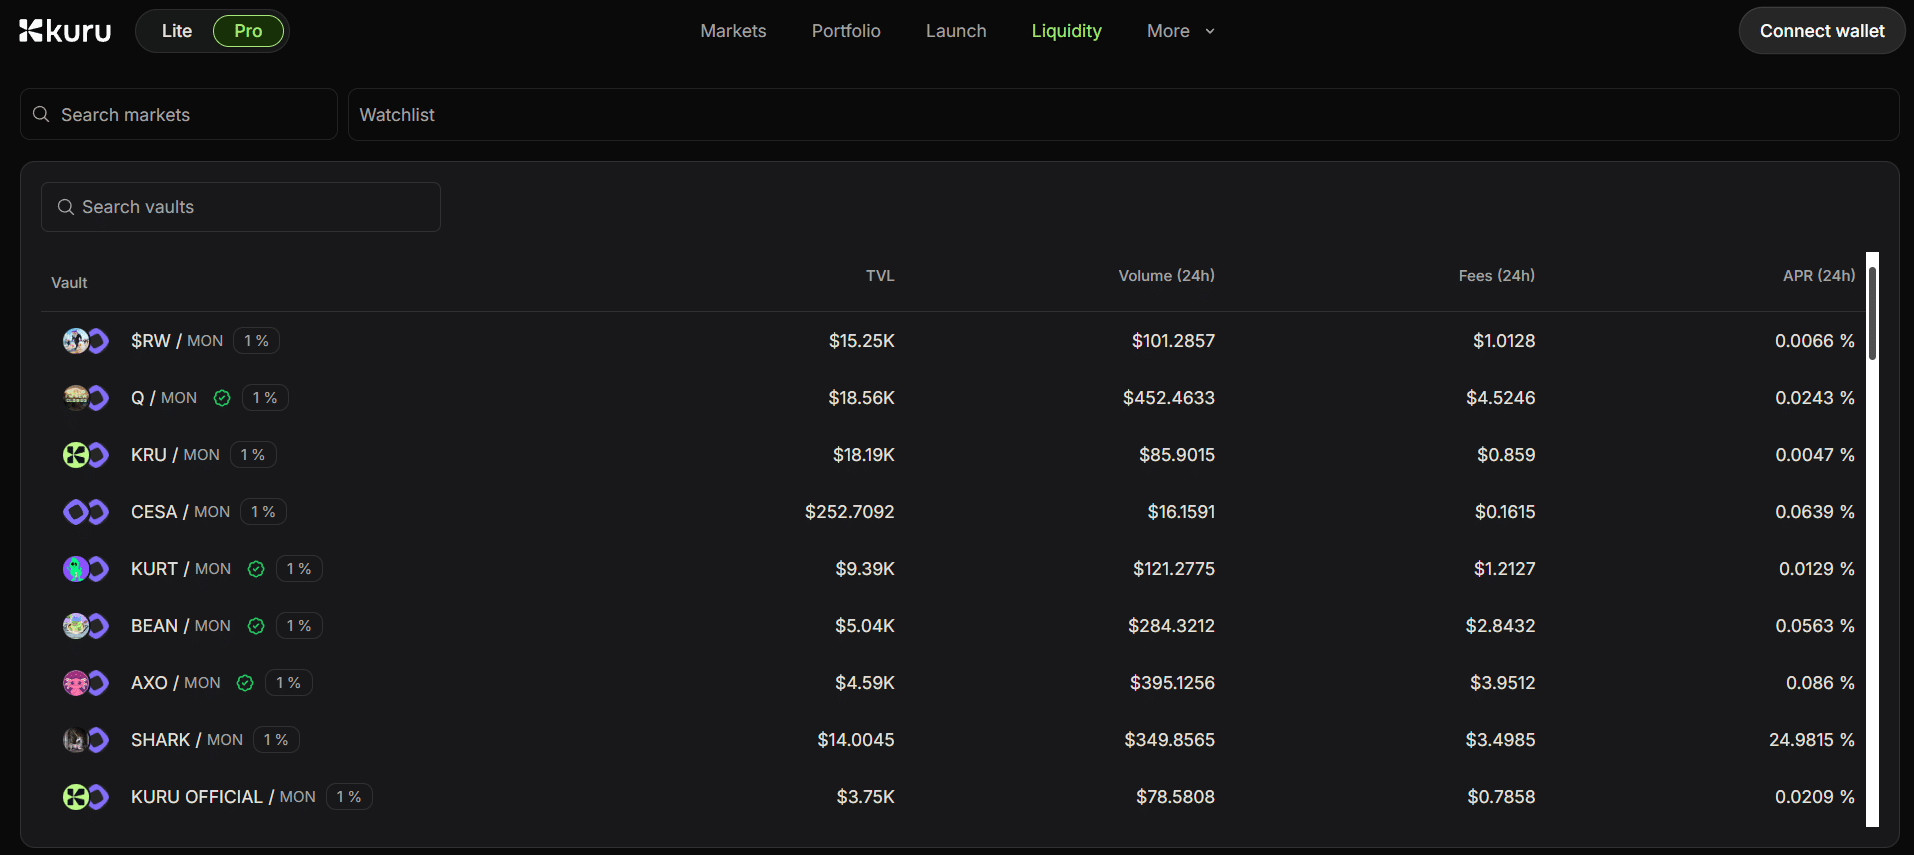Expand the More menu chevron
1914x855 pixels.
(1210, 32)
